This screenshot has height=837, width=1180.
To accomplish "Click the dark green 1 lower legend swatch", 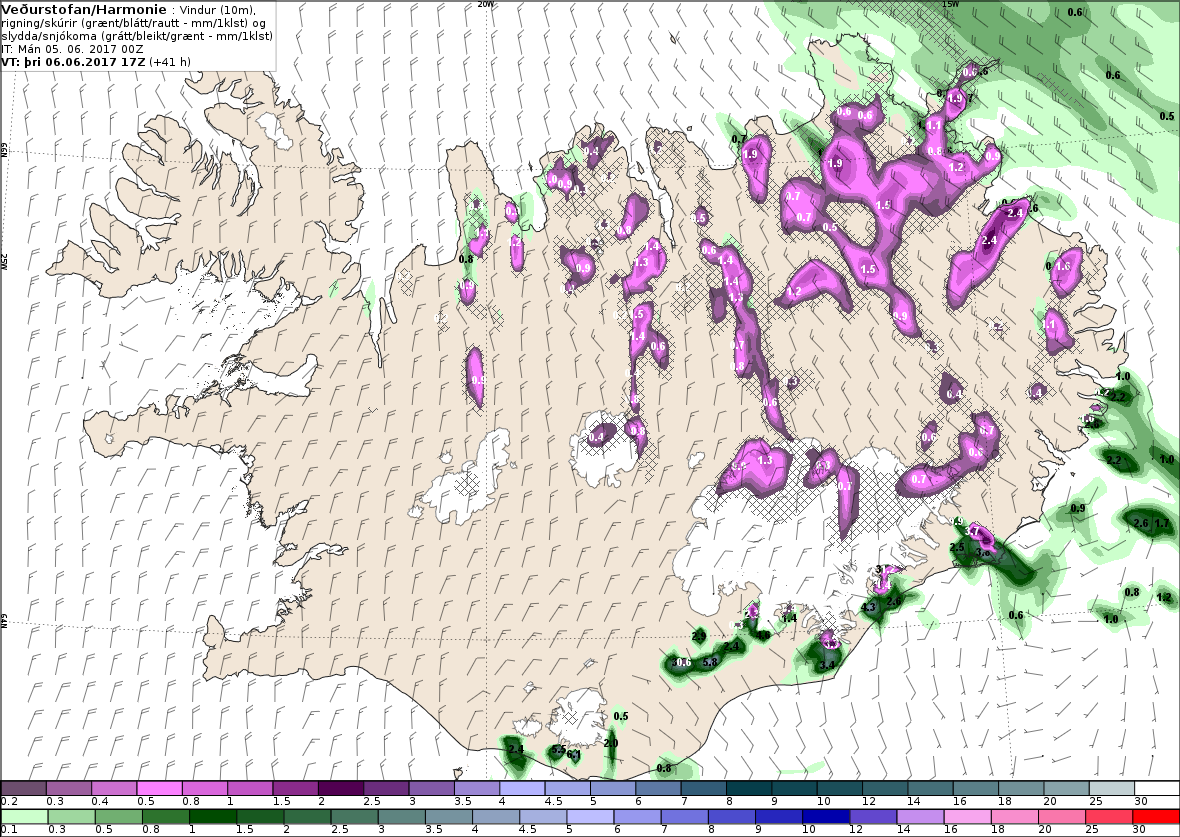I will (x=213, y=817).
